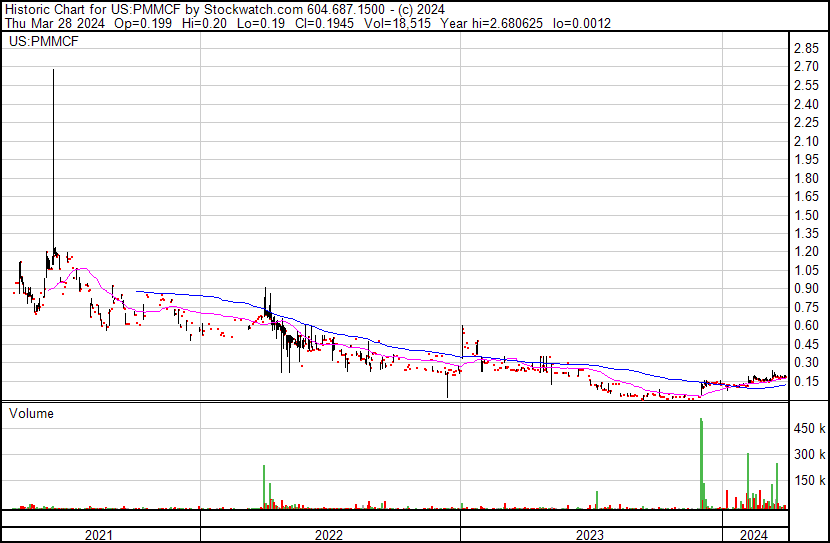Click the 150 k volume axis label
The image size is (830, 543).
[809, 480]
